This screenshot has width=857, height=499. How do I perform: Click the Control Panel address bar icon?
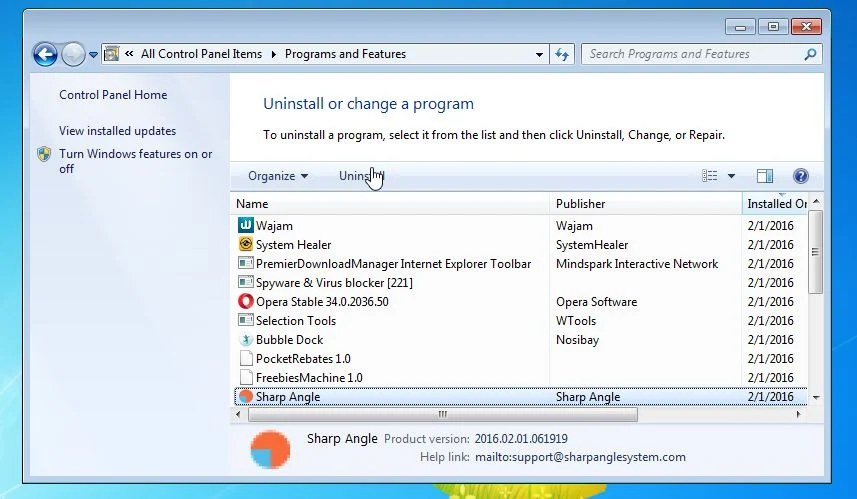(111, 54)
